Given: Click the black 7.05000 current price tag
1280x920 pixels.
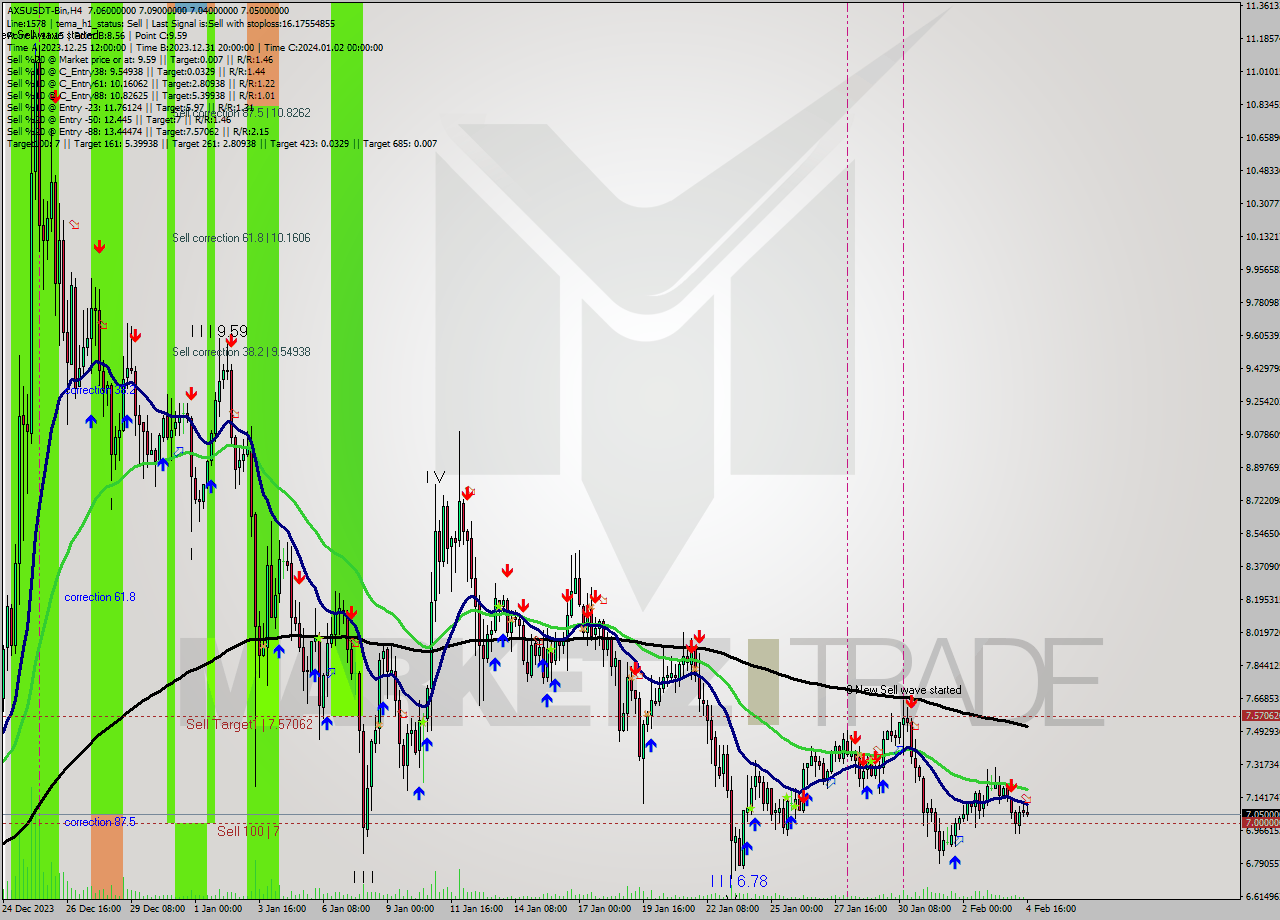Looking at the screenshot, I should [1260, 814].
